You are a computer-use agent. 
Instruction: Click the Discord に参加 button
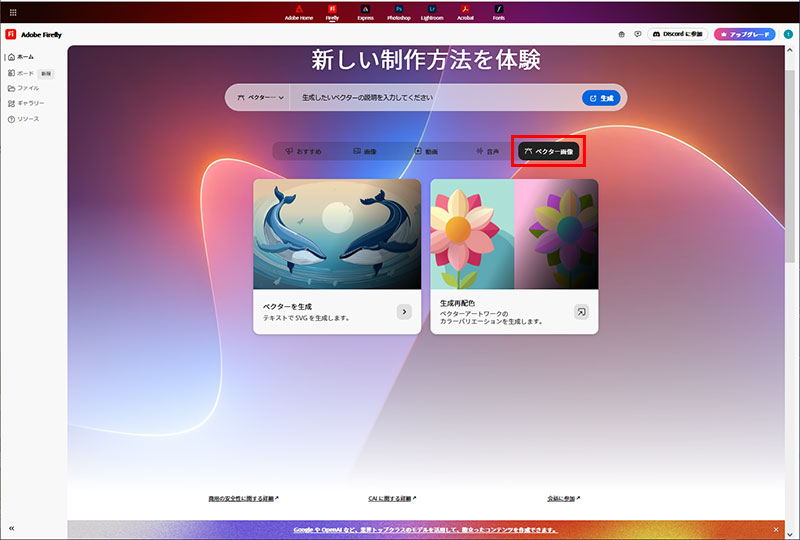(678, 34)
